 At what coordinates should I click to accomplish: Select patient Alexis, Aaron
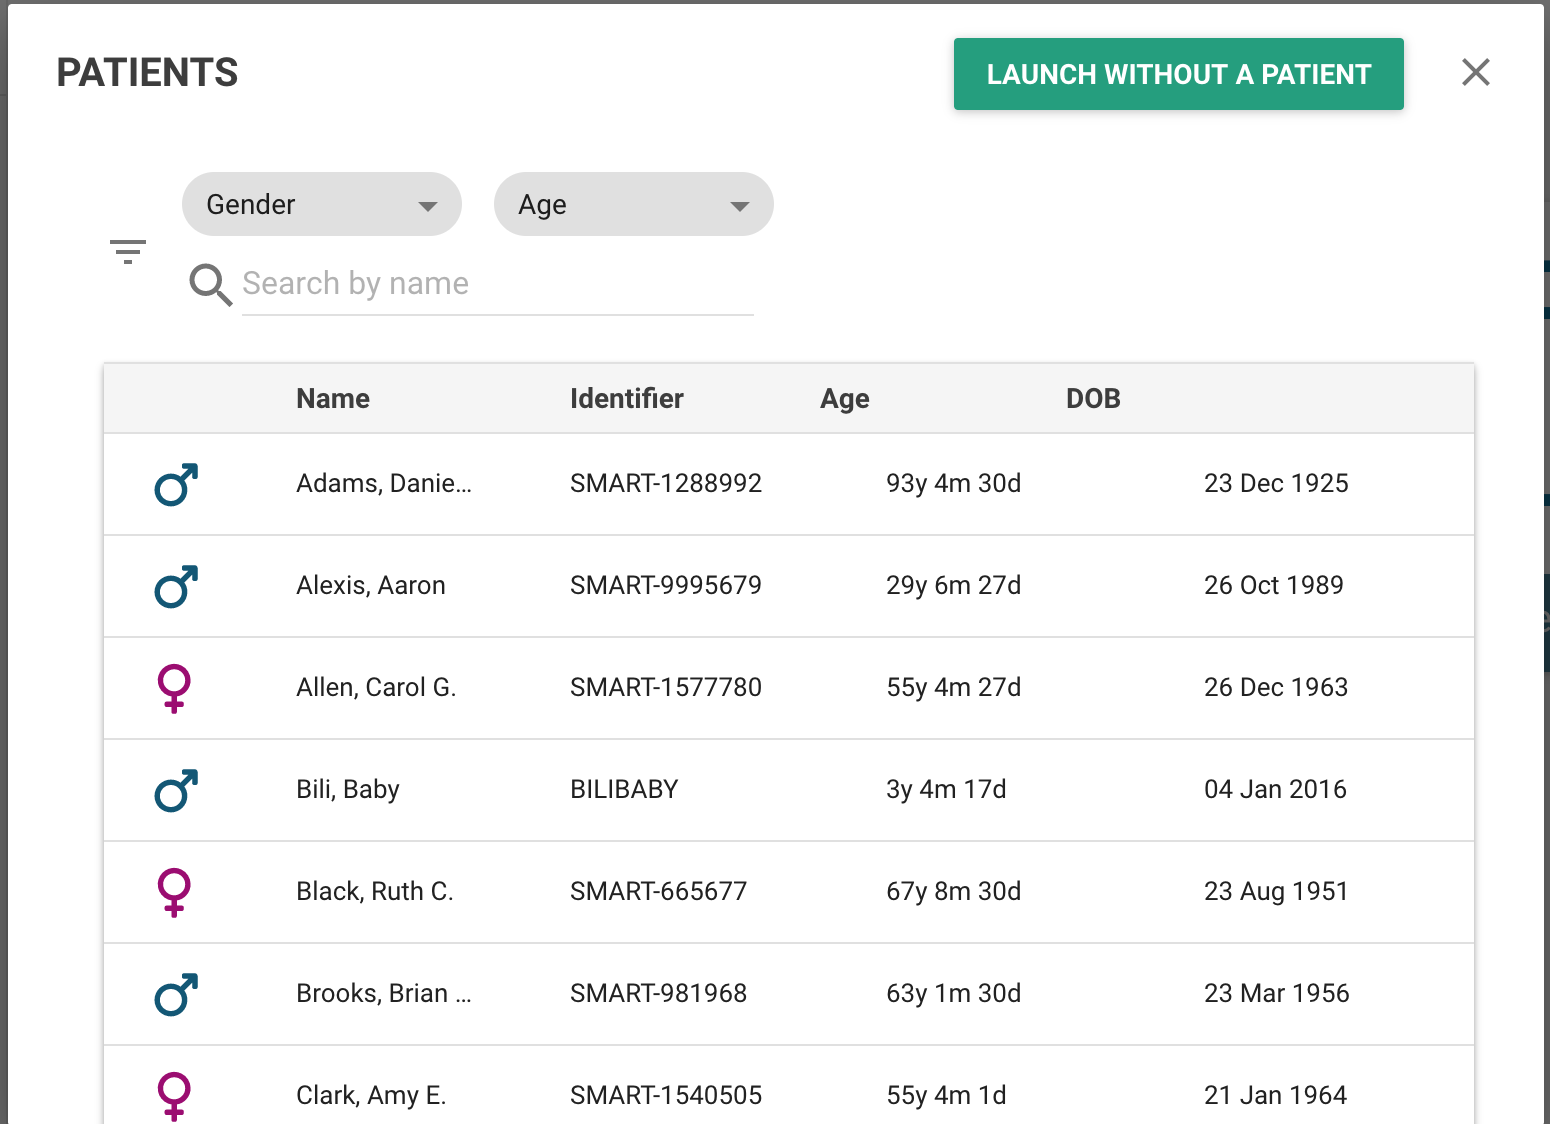point(371,586)
